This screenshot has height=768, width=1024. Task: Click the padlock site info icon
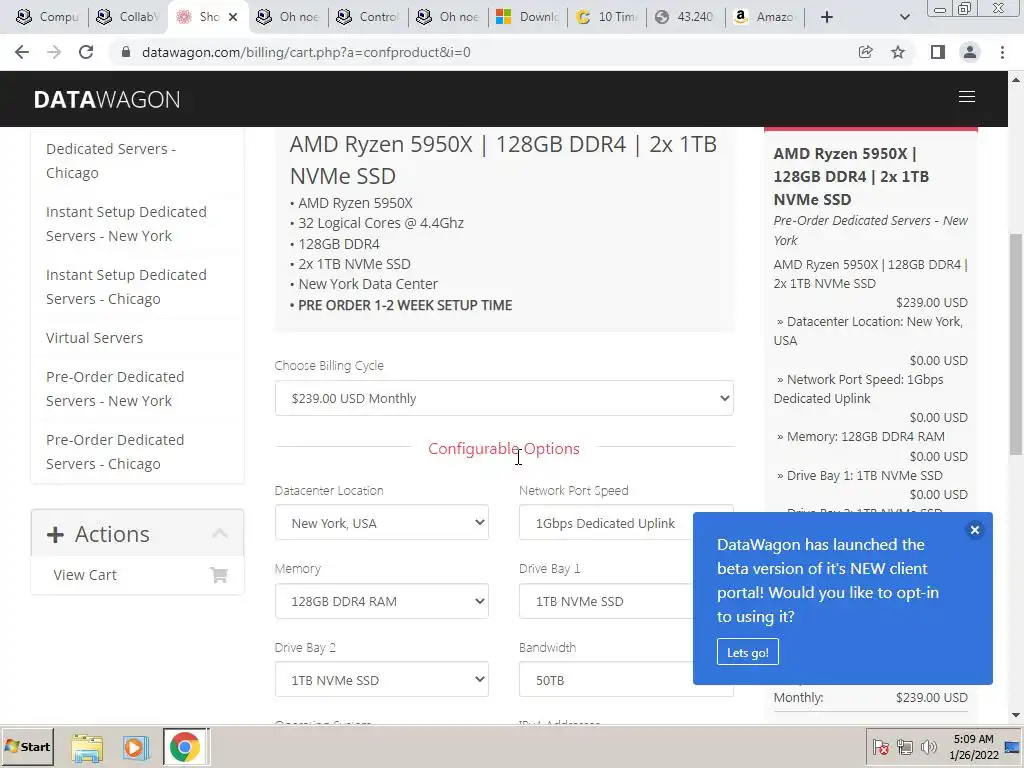126,52
